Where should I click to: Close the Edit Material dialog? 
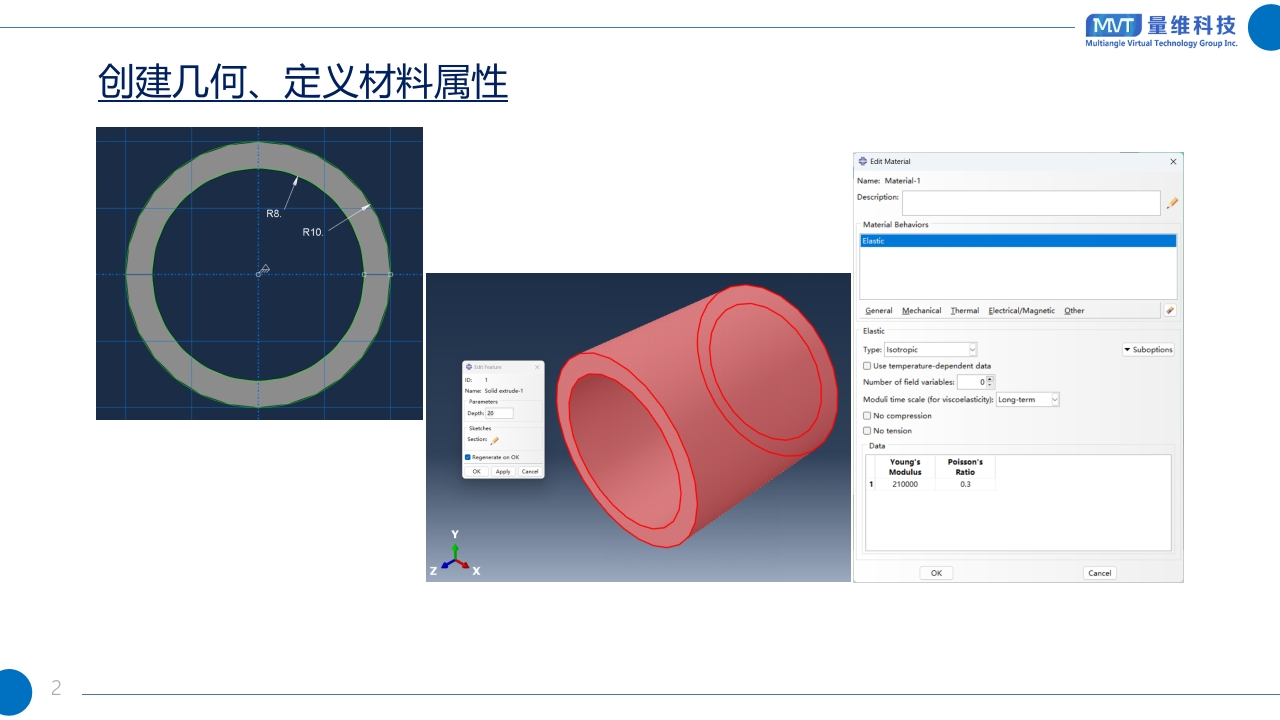pyautogui.click(x=1173, y=161)
